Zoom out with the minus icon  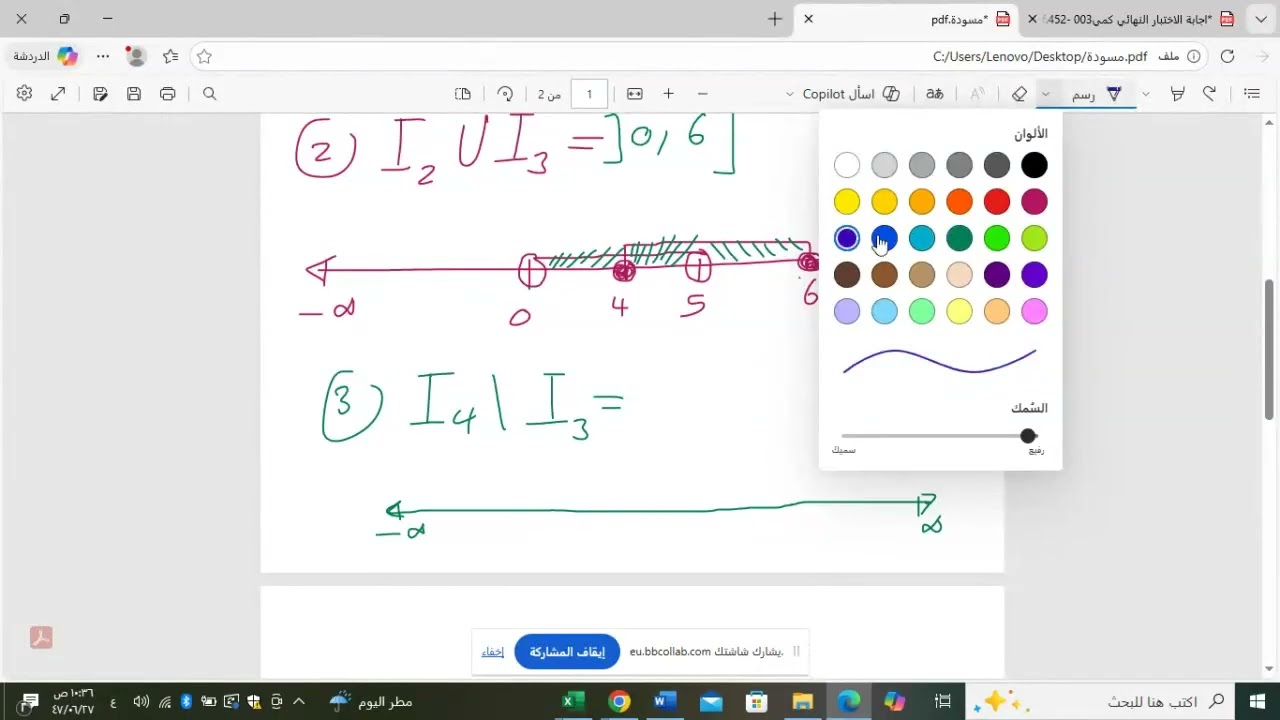[x=703, y=94]
